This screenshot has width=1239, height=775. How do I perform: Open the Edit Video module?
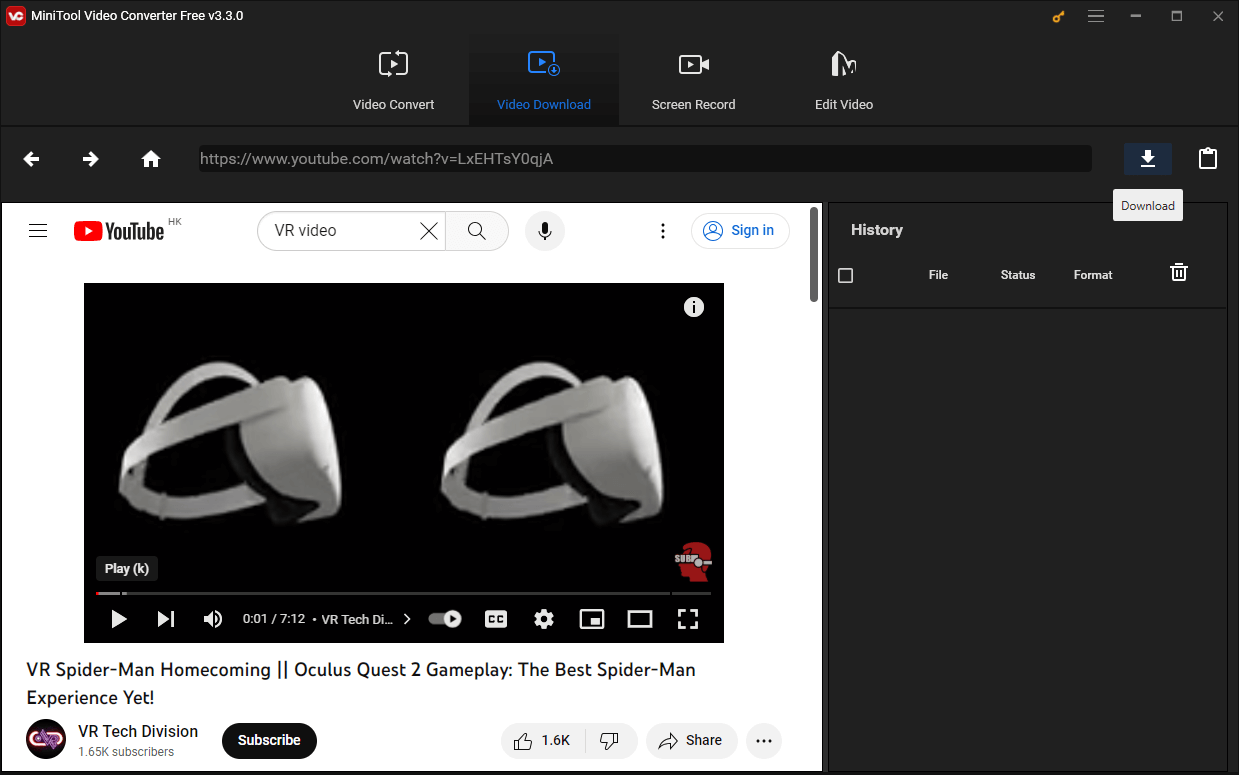click(x=843, y=80)
